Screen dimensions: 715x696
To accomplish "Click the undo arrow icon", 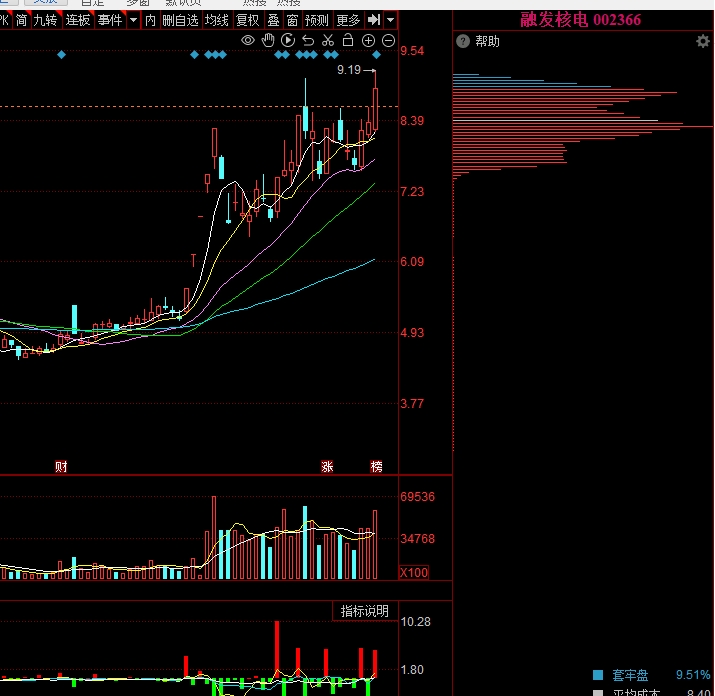I will (x=308, y=41).
